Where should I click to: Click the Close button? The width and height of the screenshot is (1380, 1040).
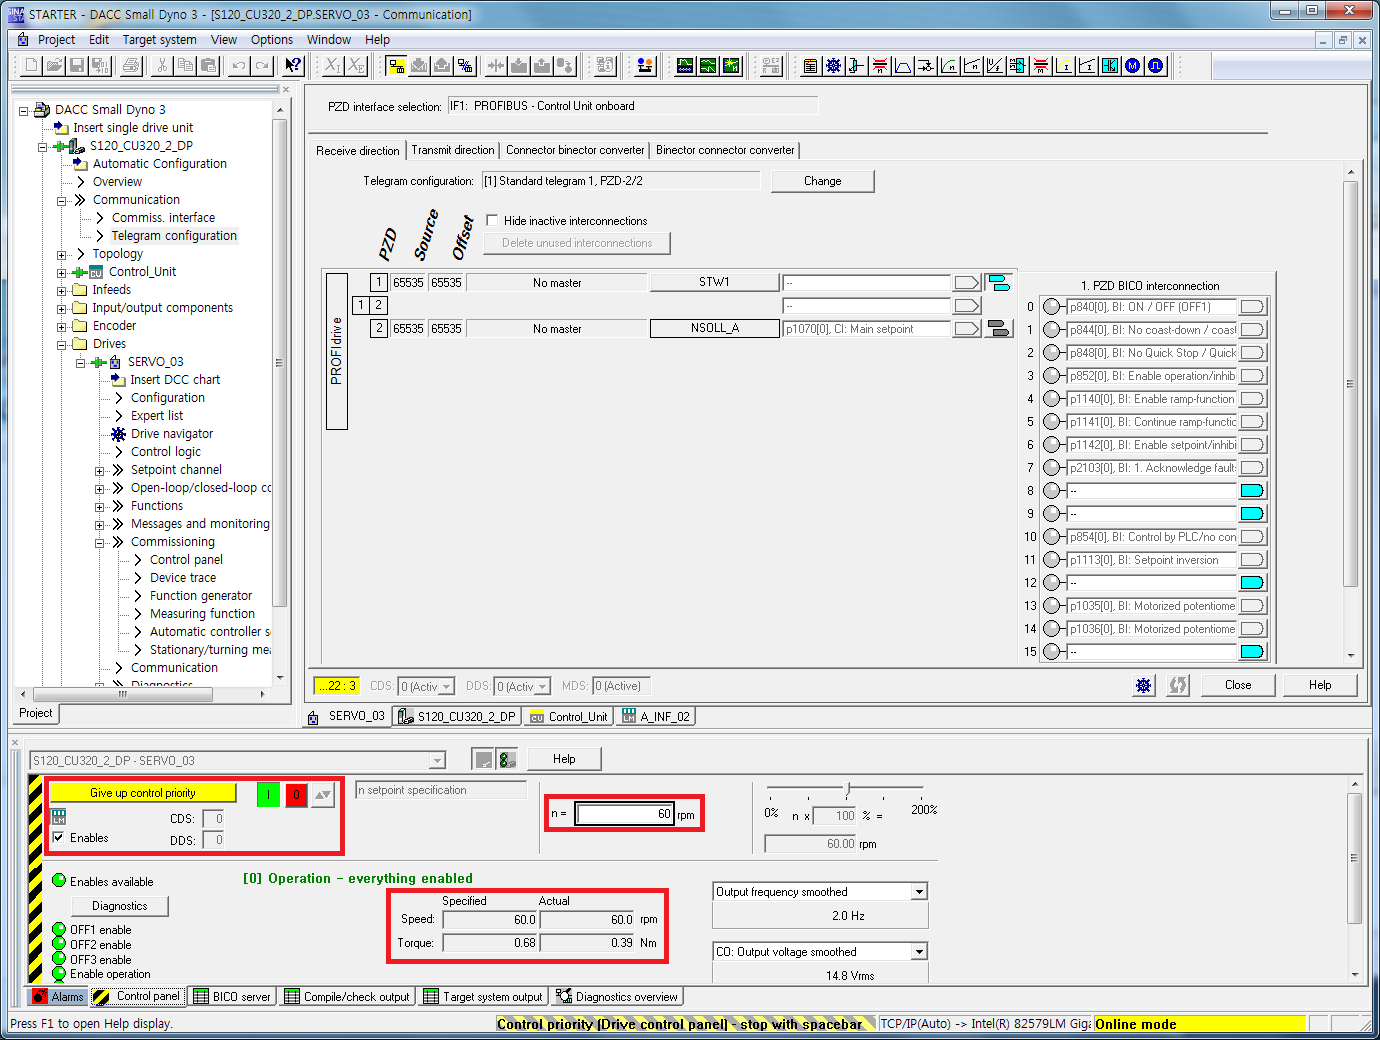click(1238, 685)
